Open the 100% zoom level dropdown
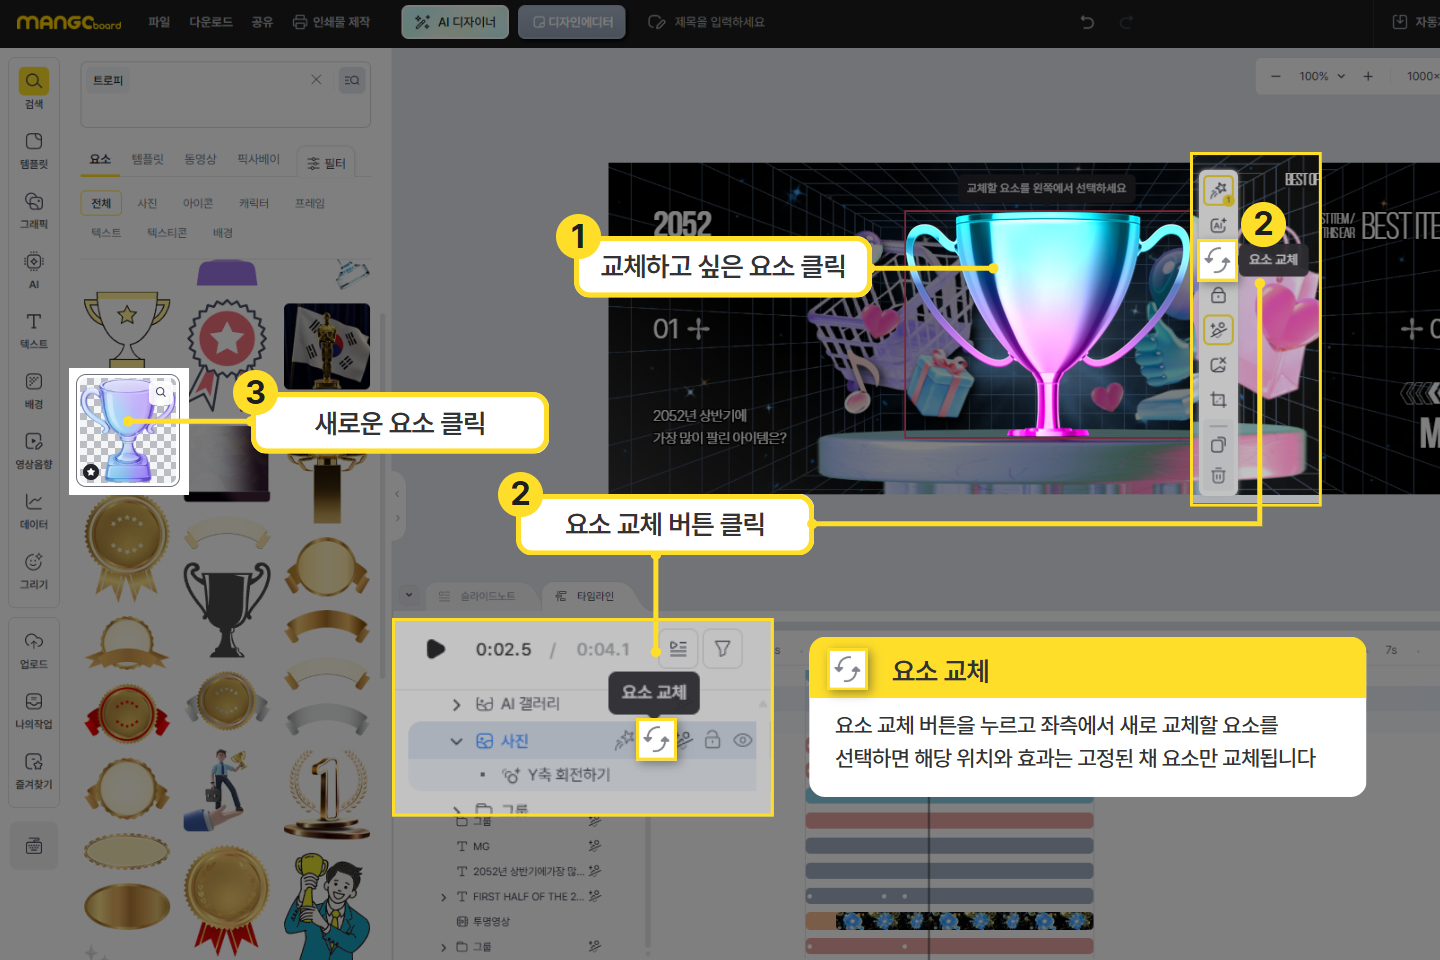Screen dimensions: 1440x960 tap(1322, 76)
